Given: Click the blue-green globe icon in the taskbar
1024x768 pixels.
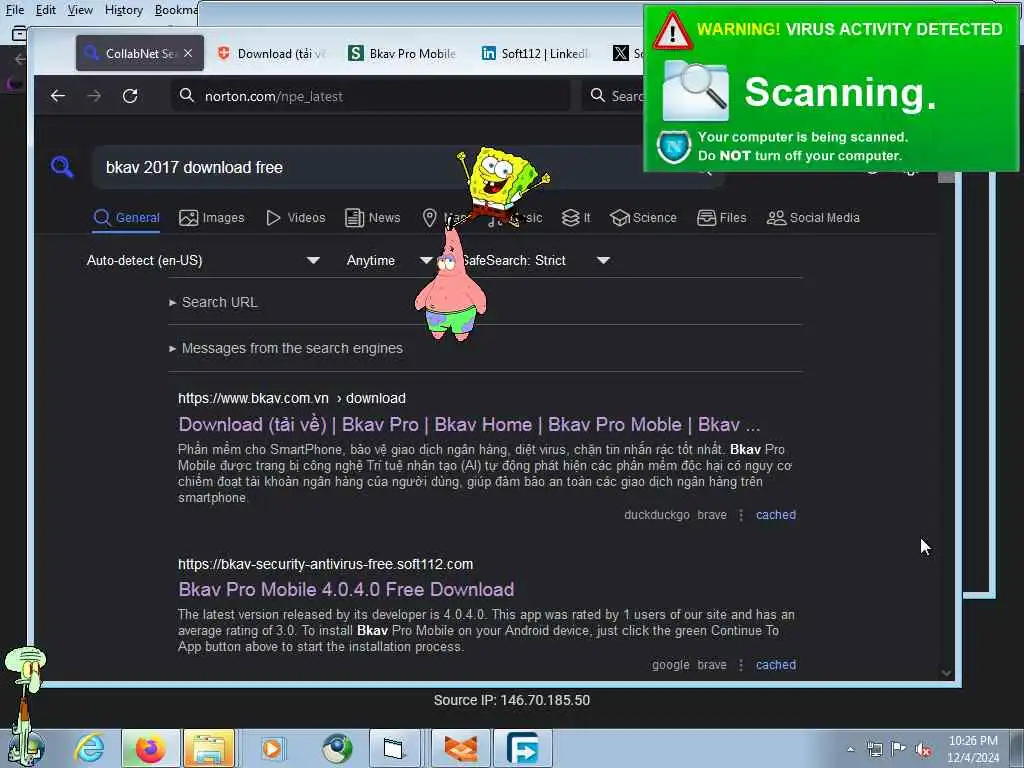Looking at the screenshot, I should [x=337, y=748].
